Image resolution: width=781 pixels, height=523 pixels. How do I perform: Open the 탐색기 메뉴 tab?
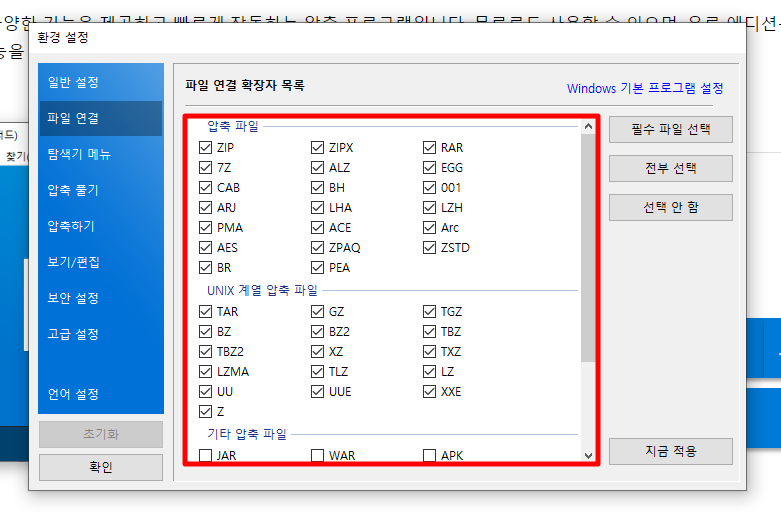point(101,154)
